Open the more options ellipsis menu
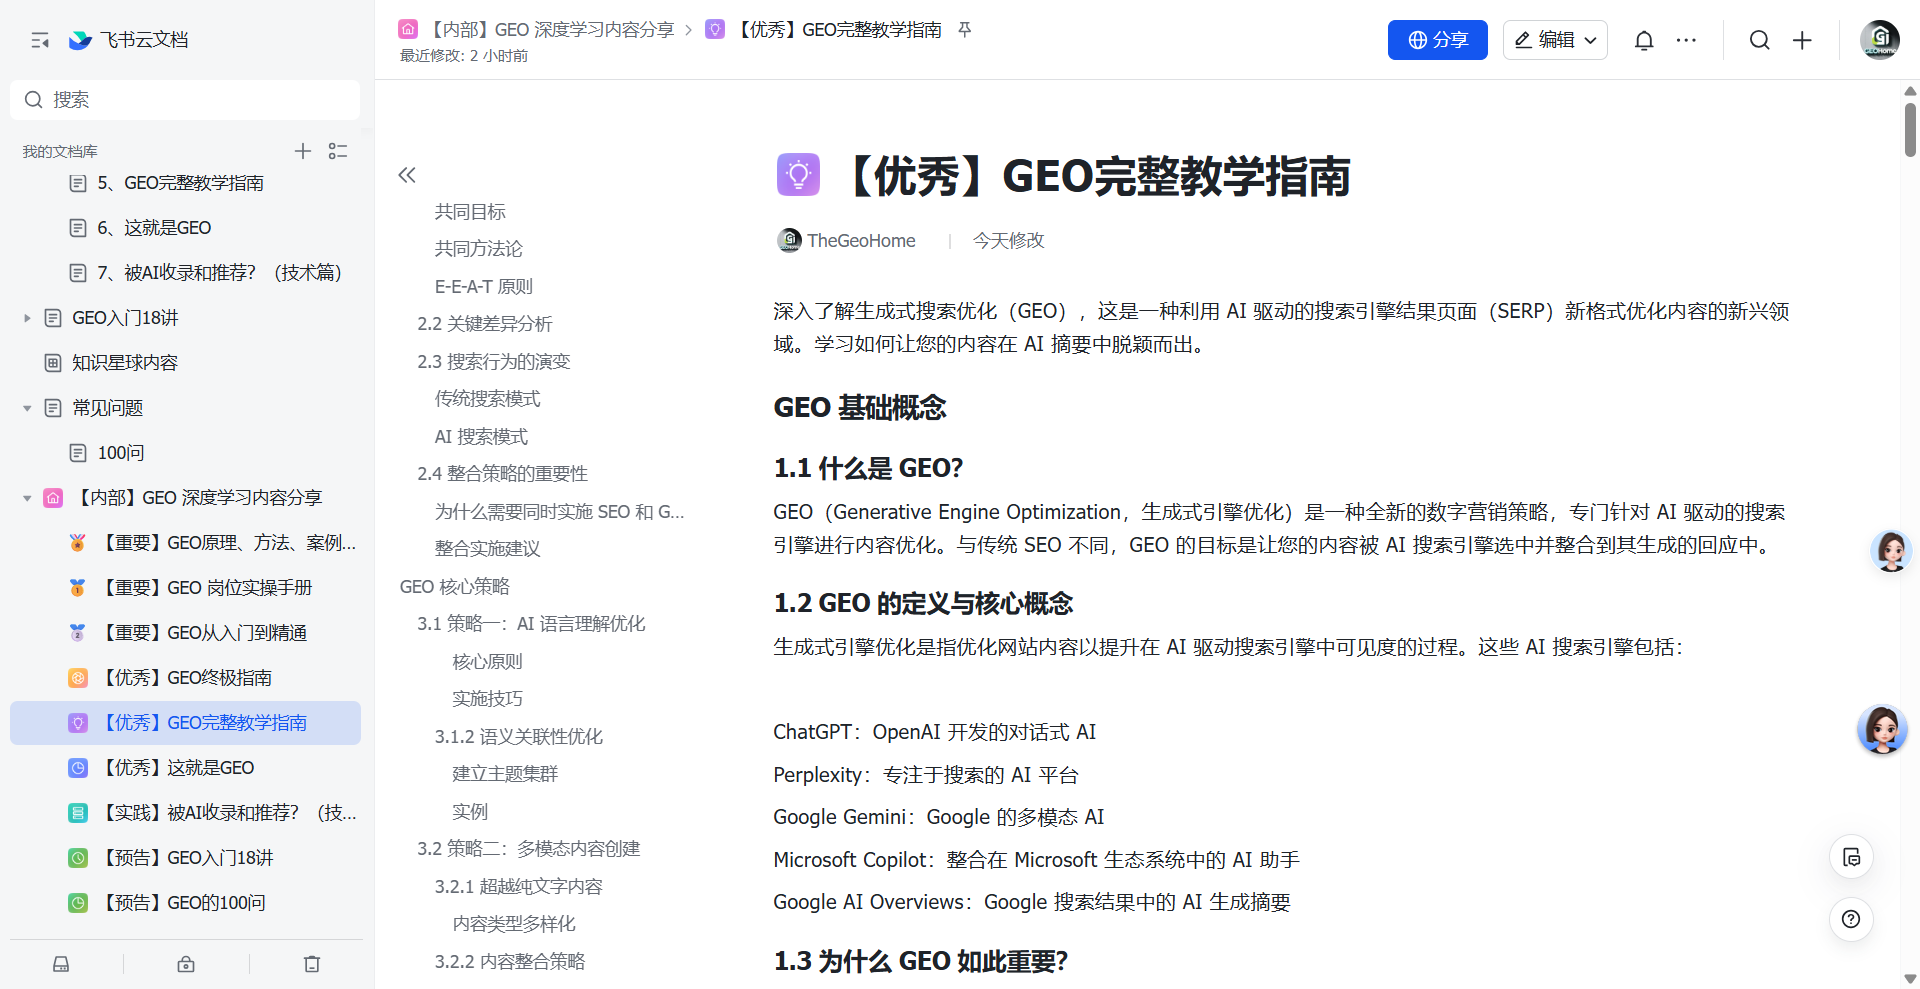Image resolution: width=1920 pixels, height=989 pixels. click(x=1686, y=40)
